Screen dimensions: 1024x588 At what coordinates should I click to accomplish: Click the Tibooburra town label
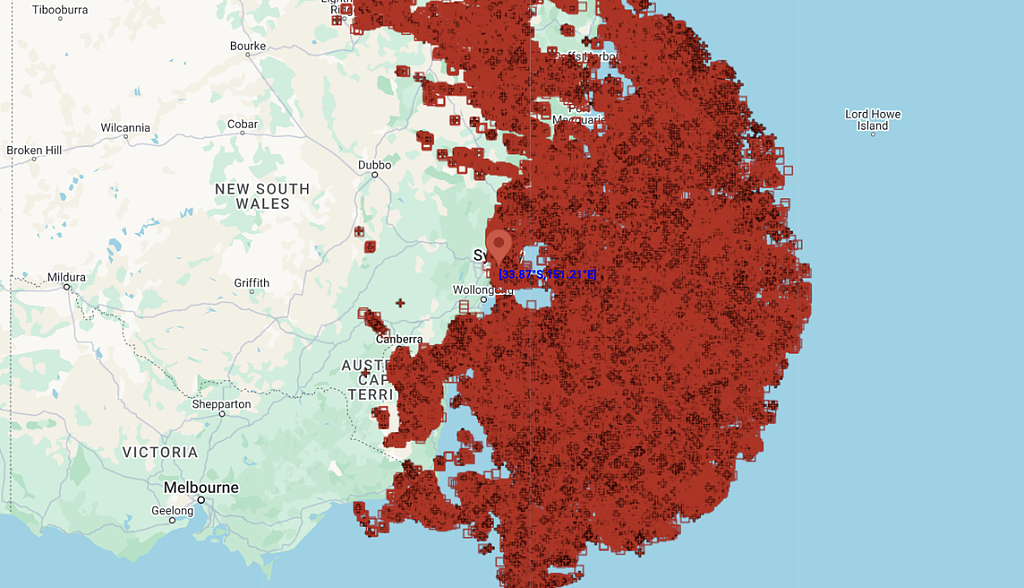pos(60,10)
